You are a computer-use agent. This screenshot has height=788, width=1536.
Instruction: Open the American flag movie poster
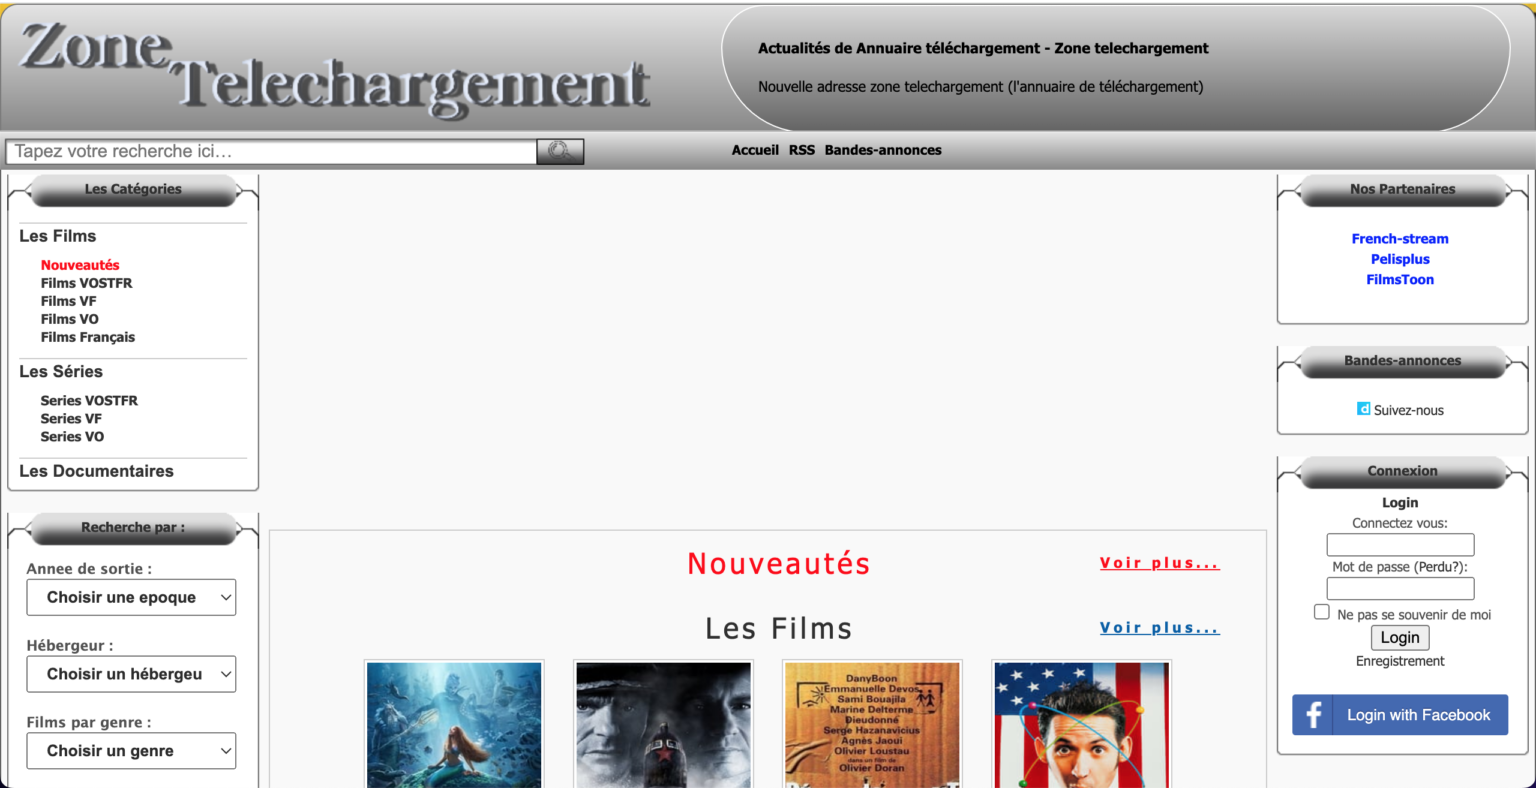pos(1081,725)
